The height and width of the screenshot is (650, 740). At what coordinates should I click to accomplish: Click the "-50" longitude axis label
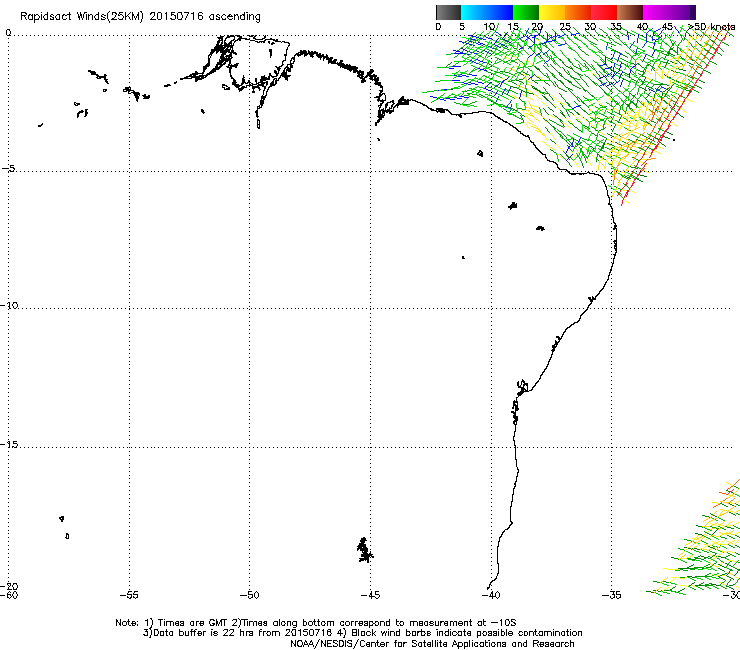click(x=250, y=595)
